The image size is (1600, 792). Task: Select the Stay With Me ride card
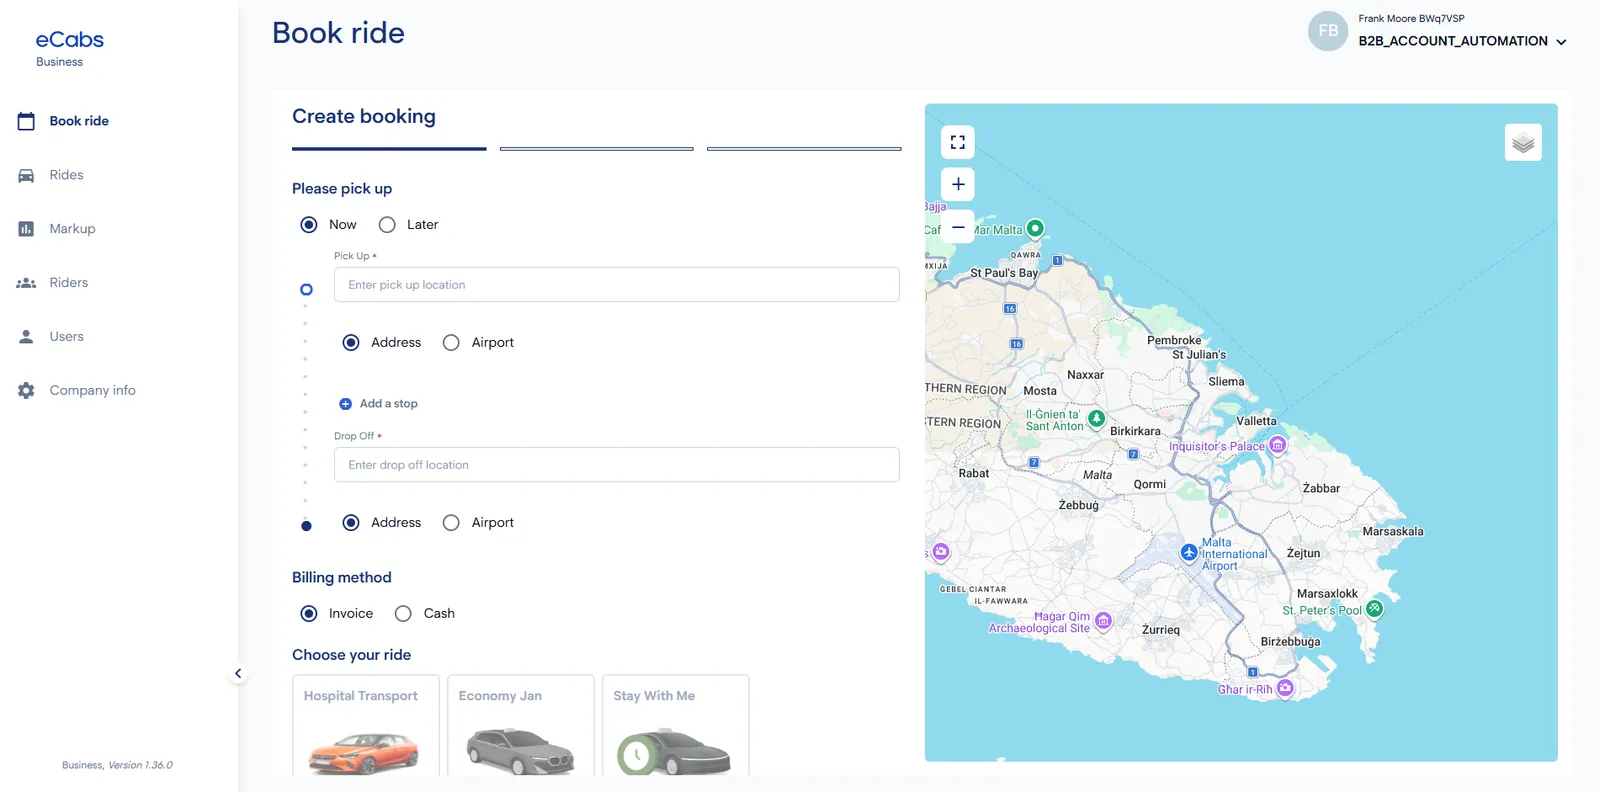pos(676,726)
